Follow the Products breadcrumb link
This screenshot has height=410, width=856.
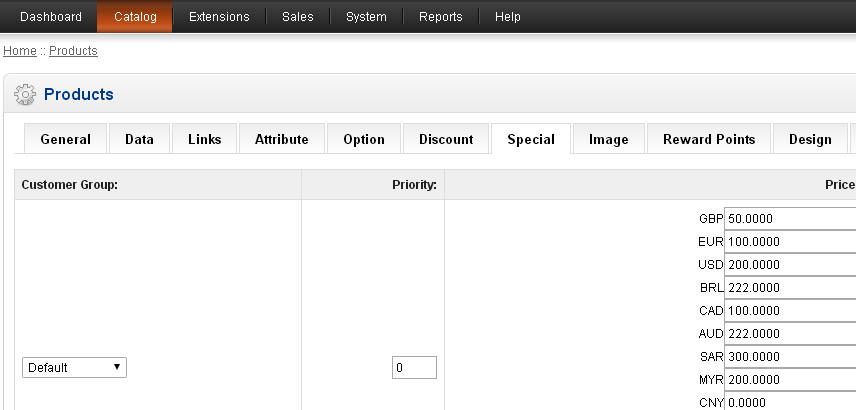[x=73, y=50]
